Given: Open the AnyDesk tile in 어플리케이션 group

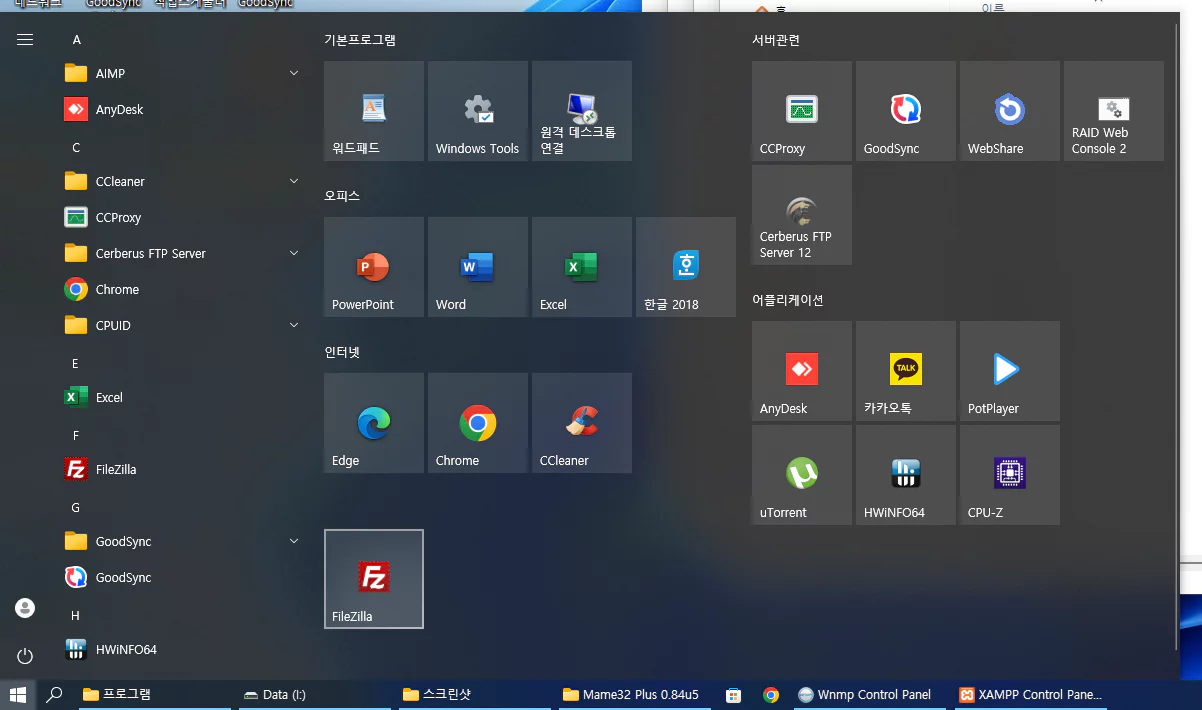Looking at the screenshot, I should tap(802, 371).
